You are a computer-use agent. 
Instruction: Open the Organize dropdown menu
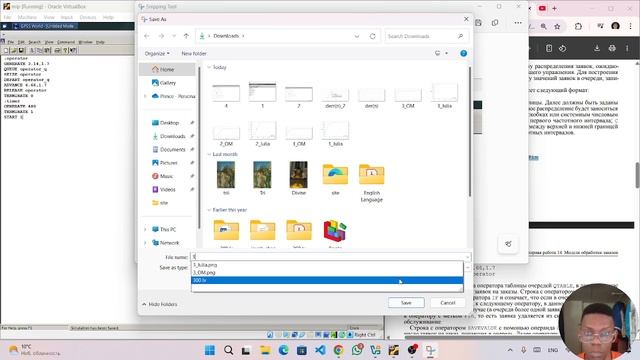pyautogui.click(x=157, y=53)
